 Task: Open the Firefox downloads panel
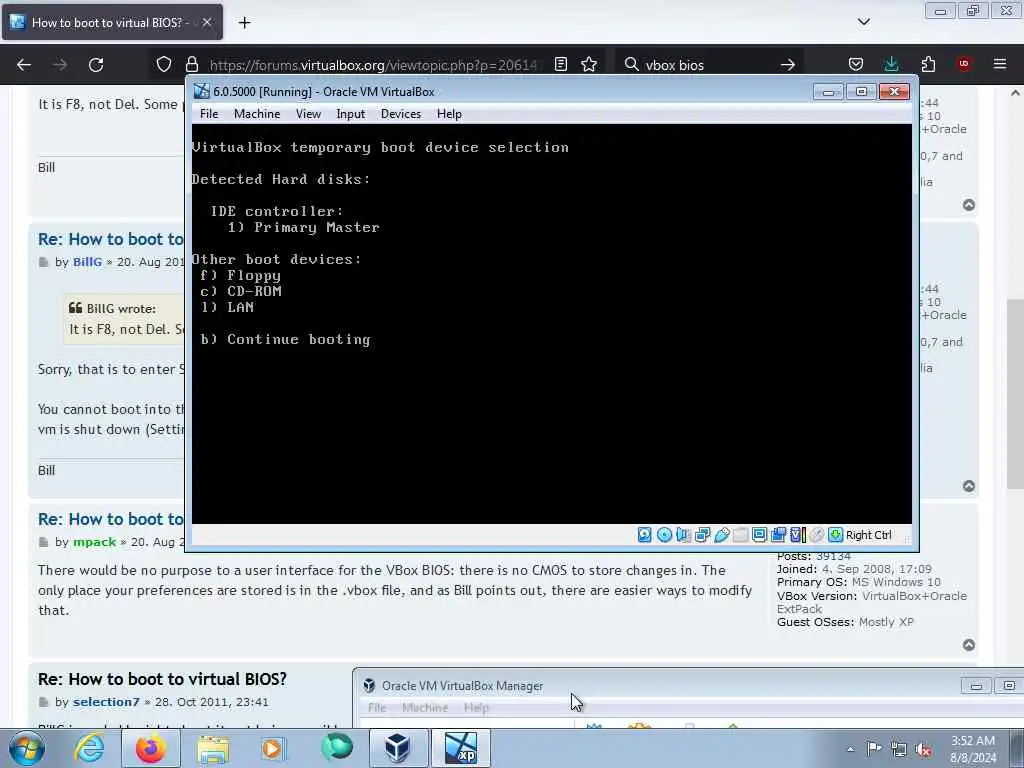point(891,64)
